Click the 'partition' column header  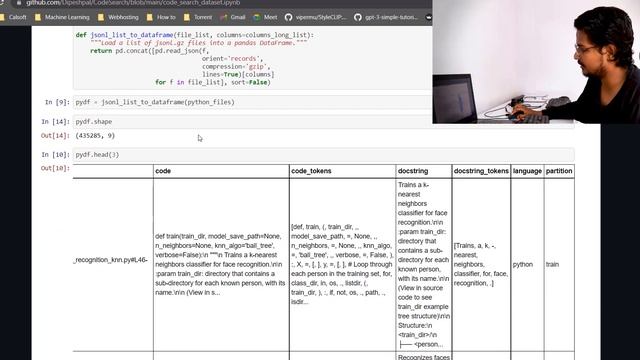559,171
